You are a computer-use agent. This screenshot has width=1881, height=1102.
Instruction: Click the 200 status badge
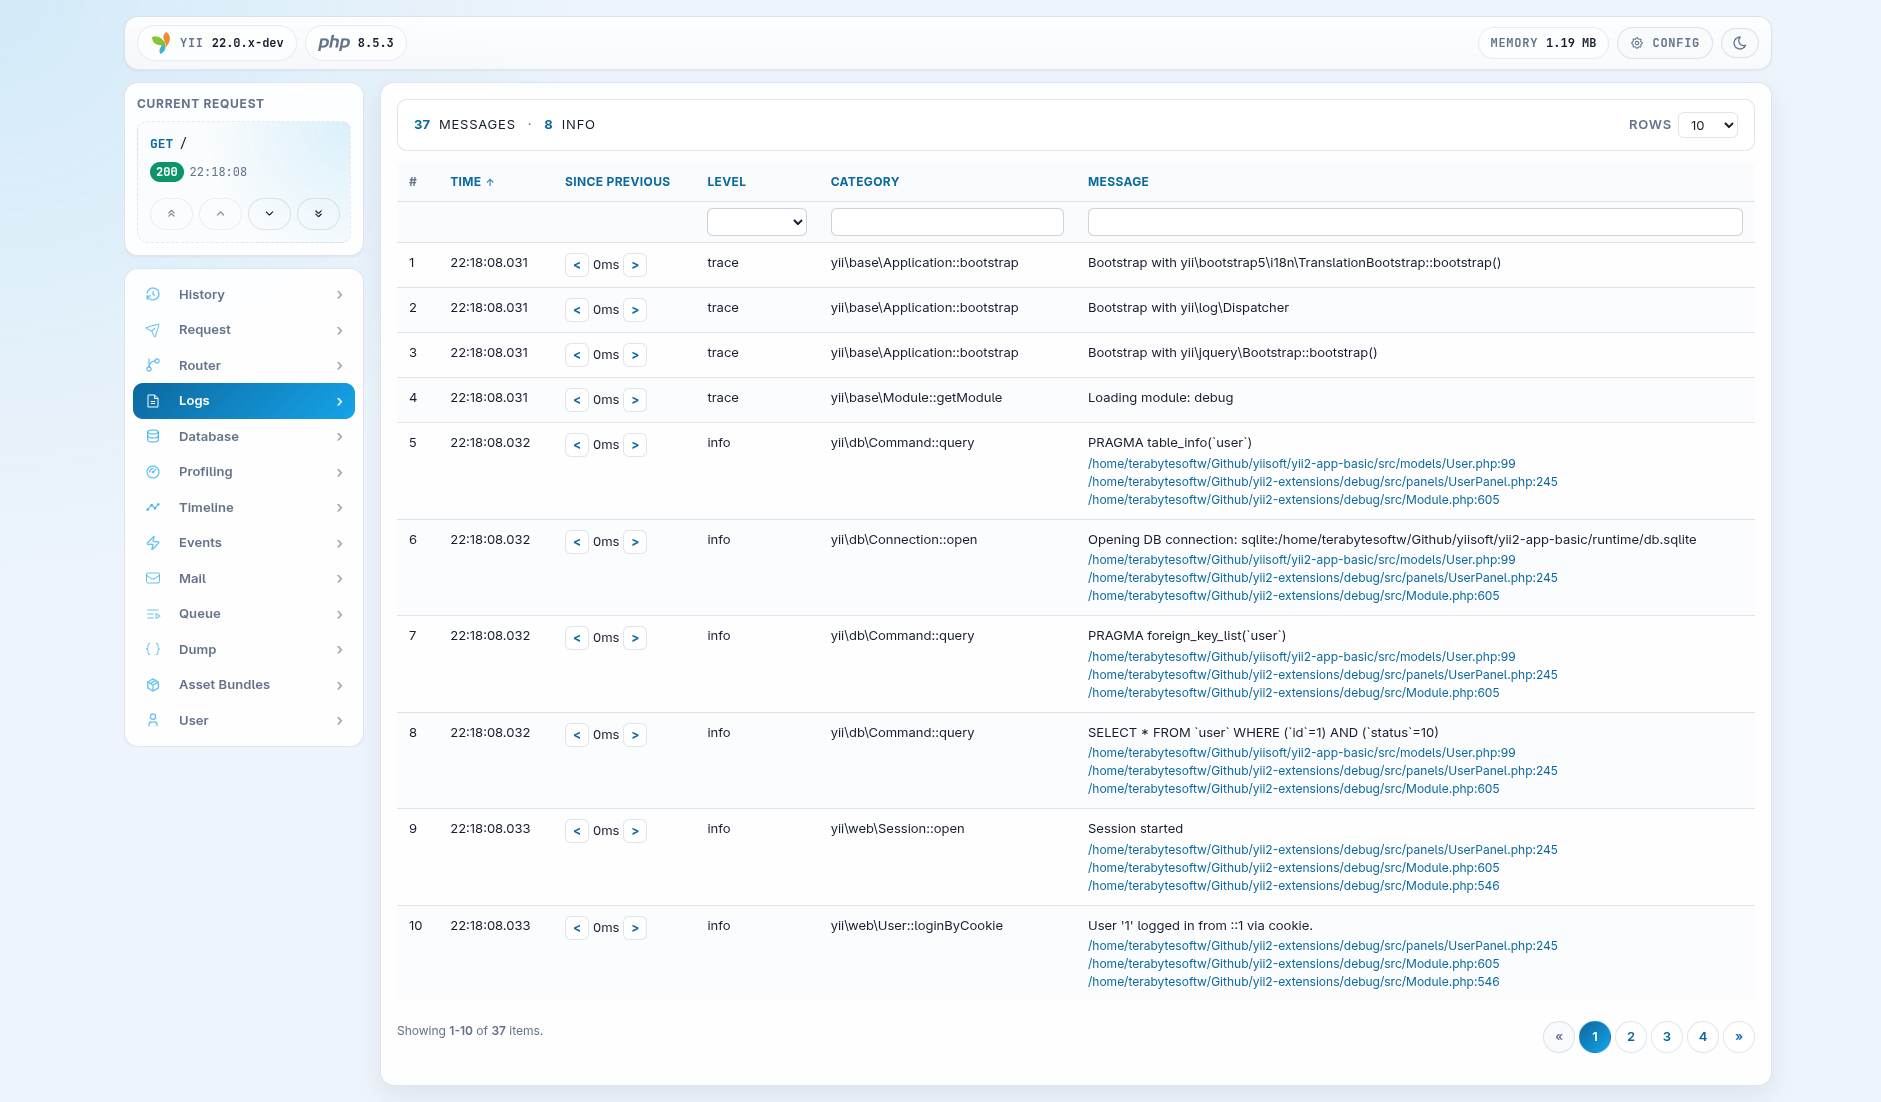click(167, 172)
